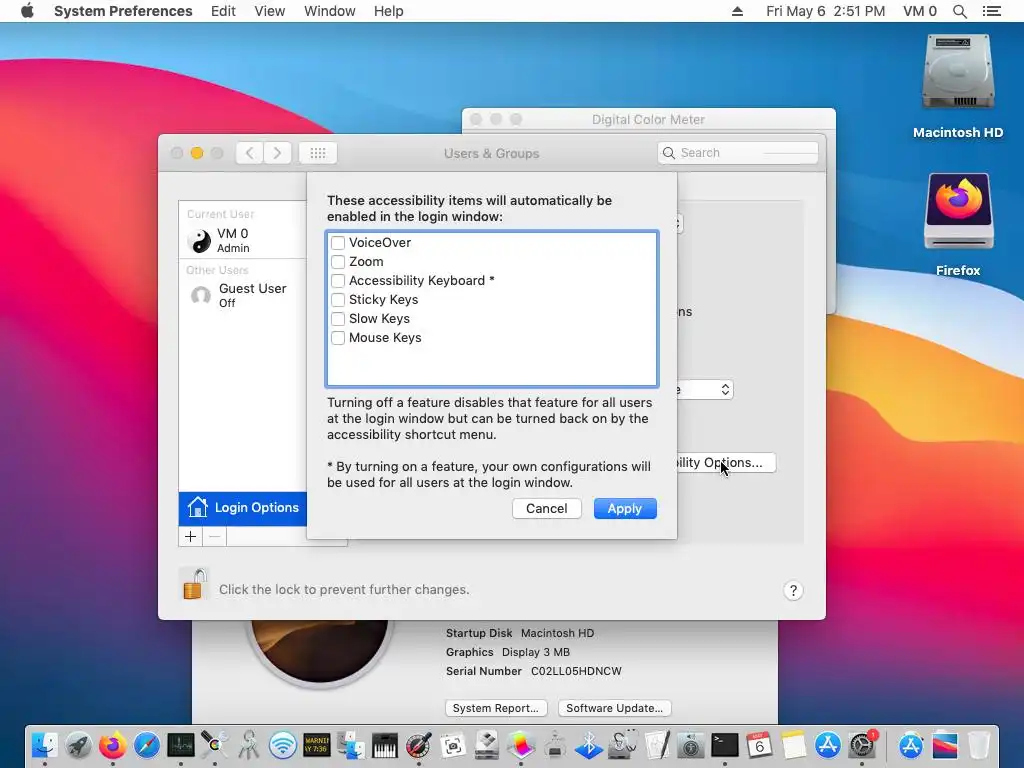Open Finder from the Dock
Screen dimensions: 1024x768
click(45, 745)
